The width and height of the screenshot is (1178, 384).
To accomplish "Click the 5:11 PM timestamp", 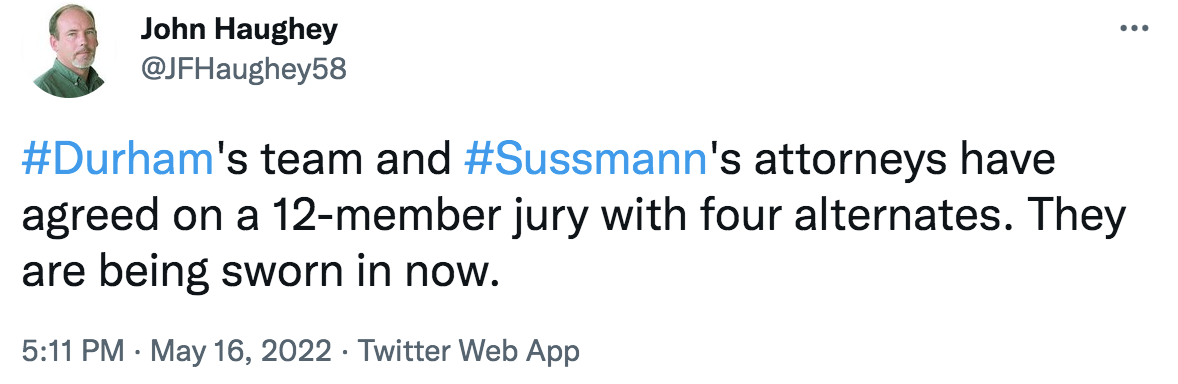I will pyautogui.click(x=73, y=351).
